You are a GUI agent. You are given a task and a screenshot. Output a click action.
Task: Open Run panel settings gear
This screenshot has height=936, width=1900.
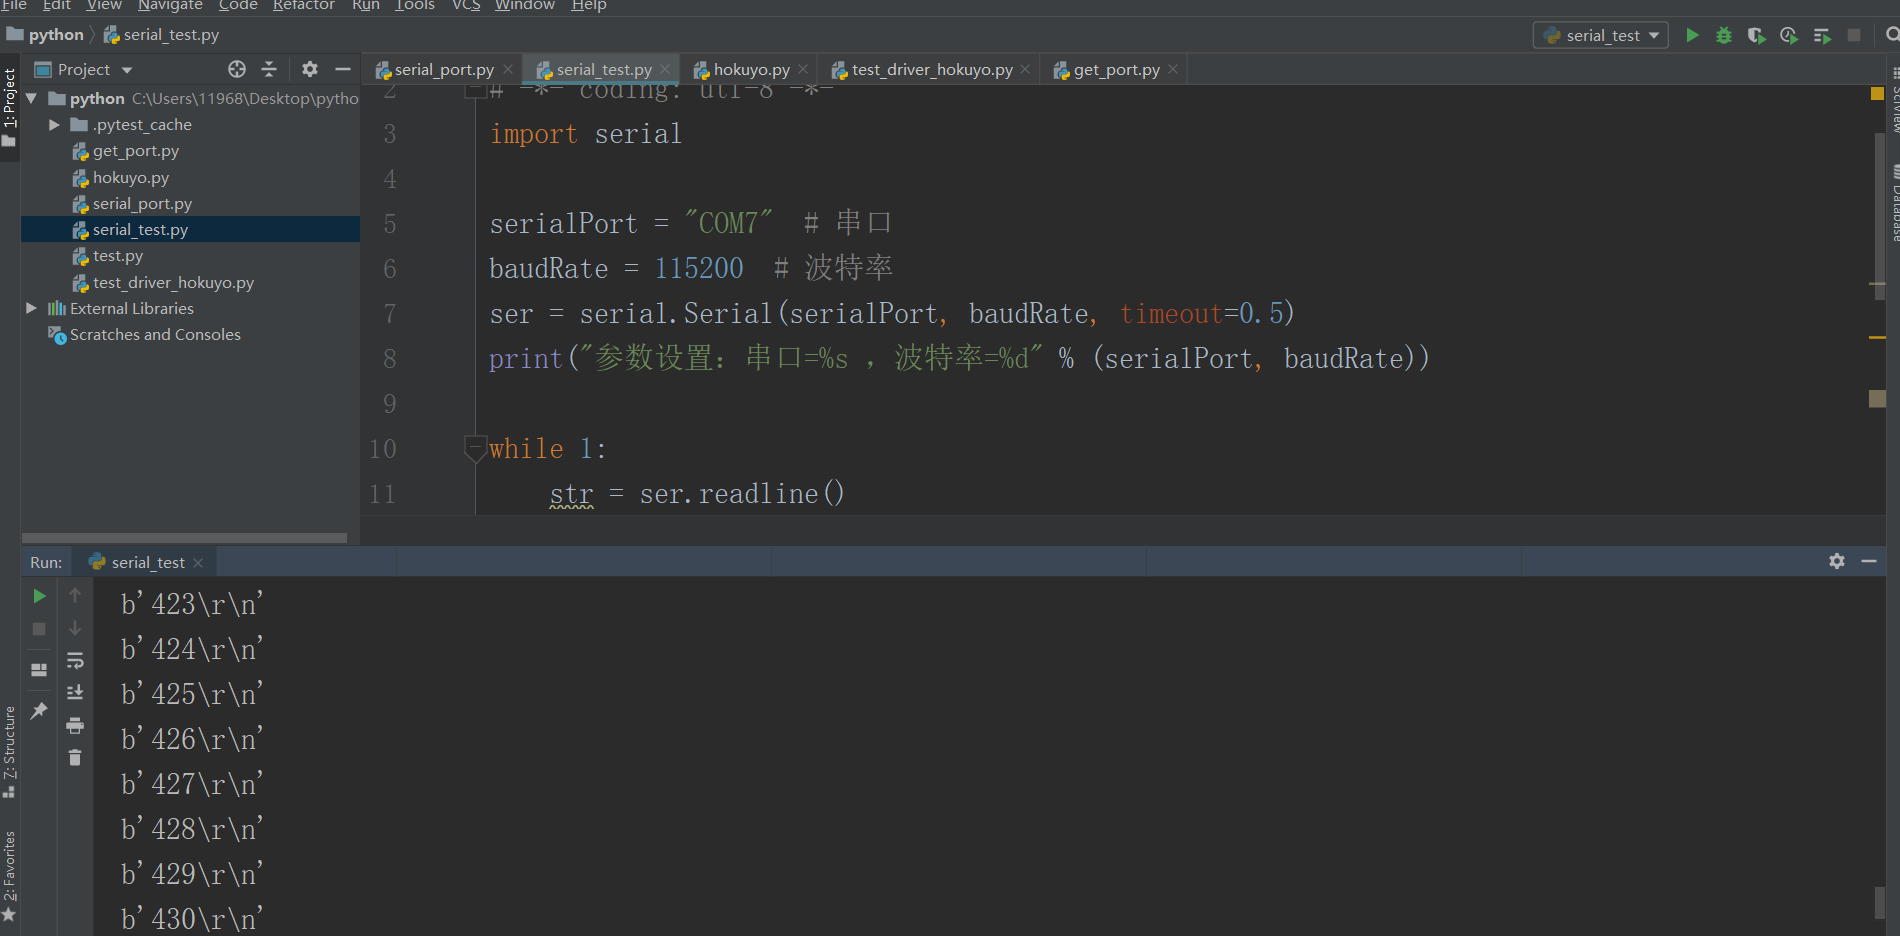[x=1837, y=561]
